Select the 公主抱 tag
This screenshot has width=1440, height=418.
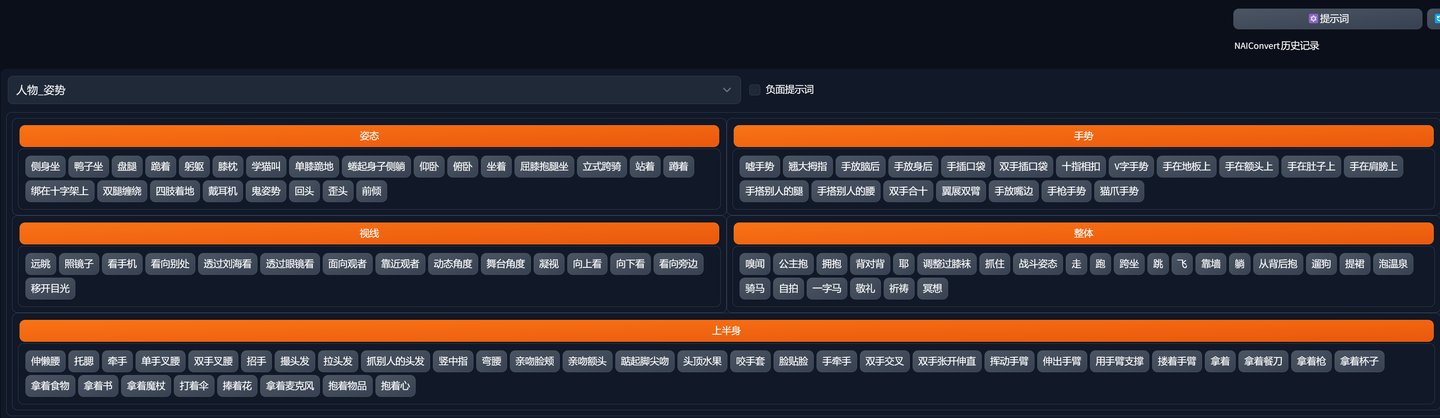click(793, 264)
